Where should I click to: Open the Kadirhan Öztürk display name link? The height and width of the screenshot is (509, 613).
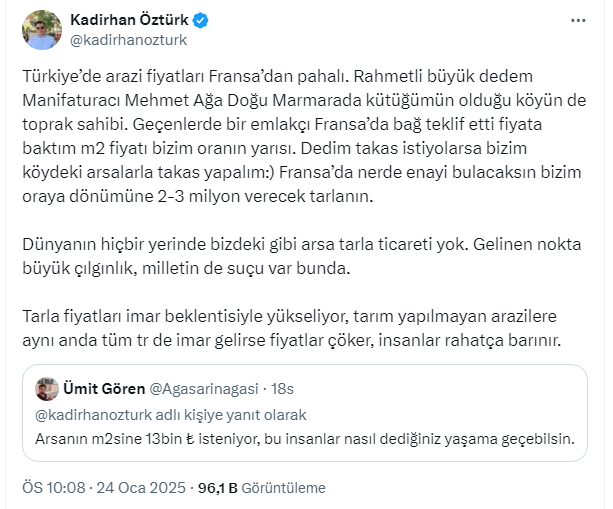click(x=131, y=20)
